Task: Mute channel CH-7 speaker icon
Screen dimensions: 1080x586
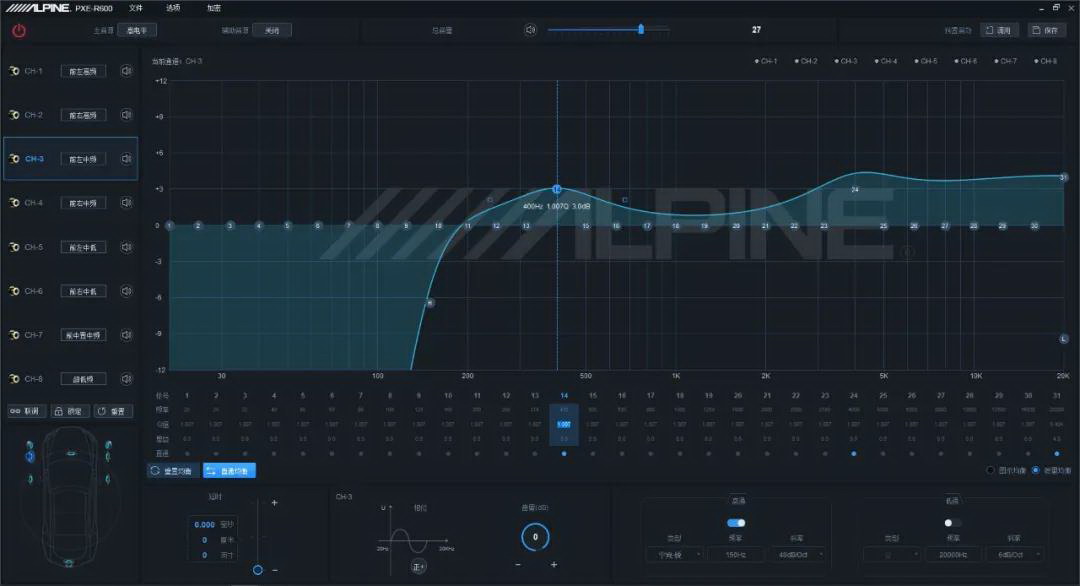Action: point(126,335)
